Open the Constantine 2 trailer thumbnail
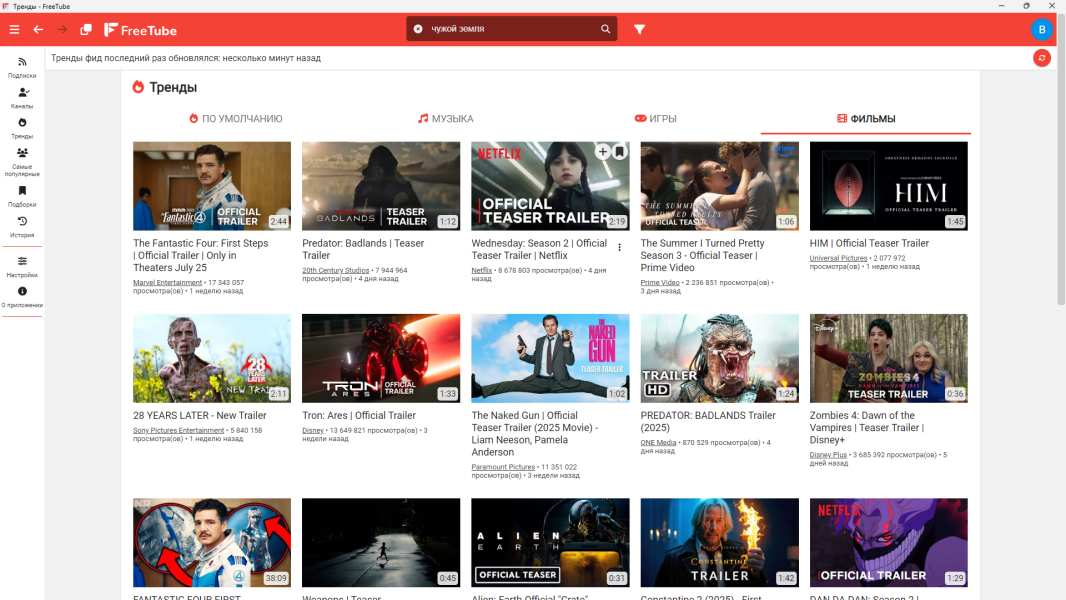This screenshot has height=600, width=1066. [x=719, y=542]
